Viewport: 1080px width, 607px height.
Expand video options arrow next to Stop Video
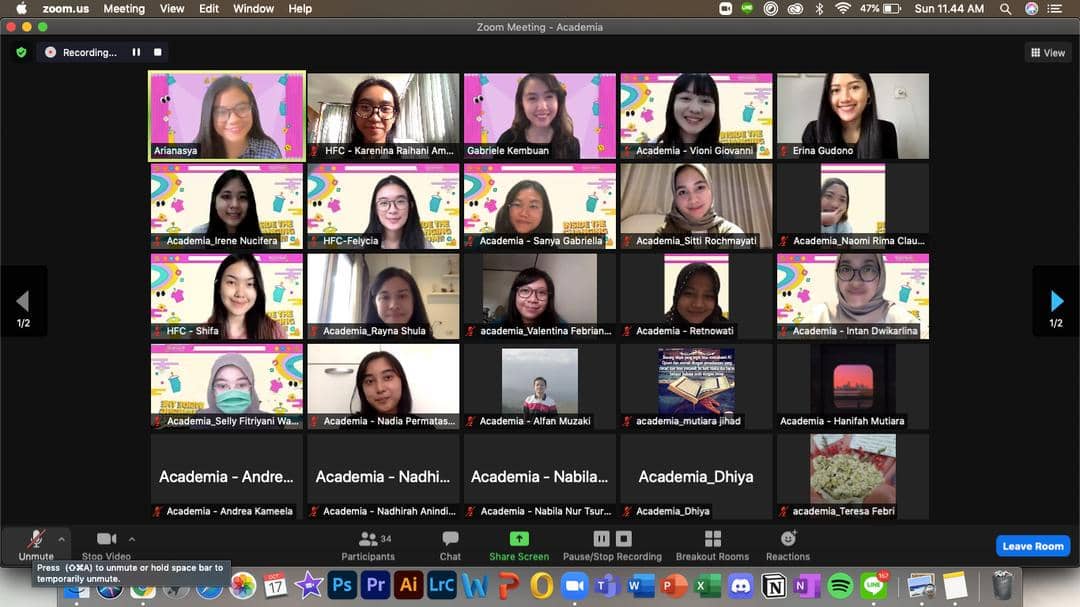(132, 539)
